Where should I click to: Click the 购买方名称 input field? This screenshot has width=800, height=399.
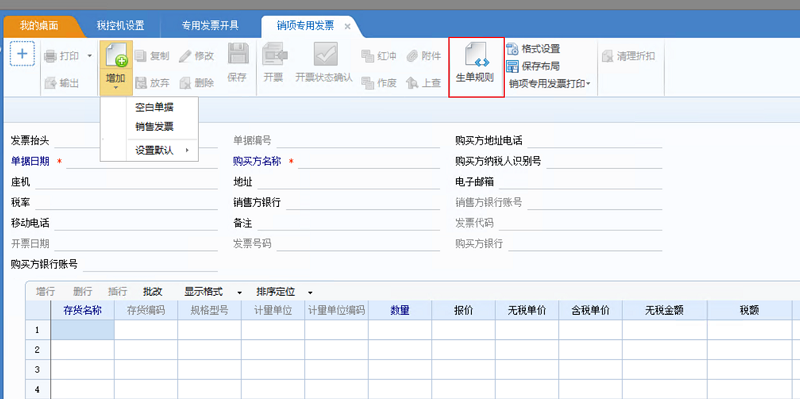[x=369, y=162]
